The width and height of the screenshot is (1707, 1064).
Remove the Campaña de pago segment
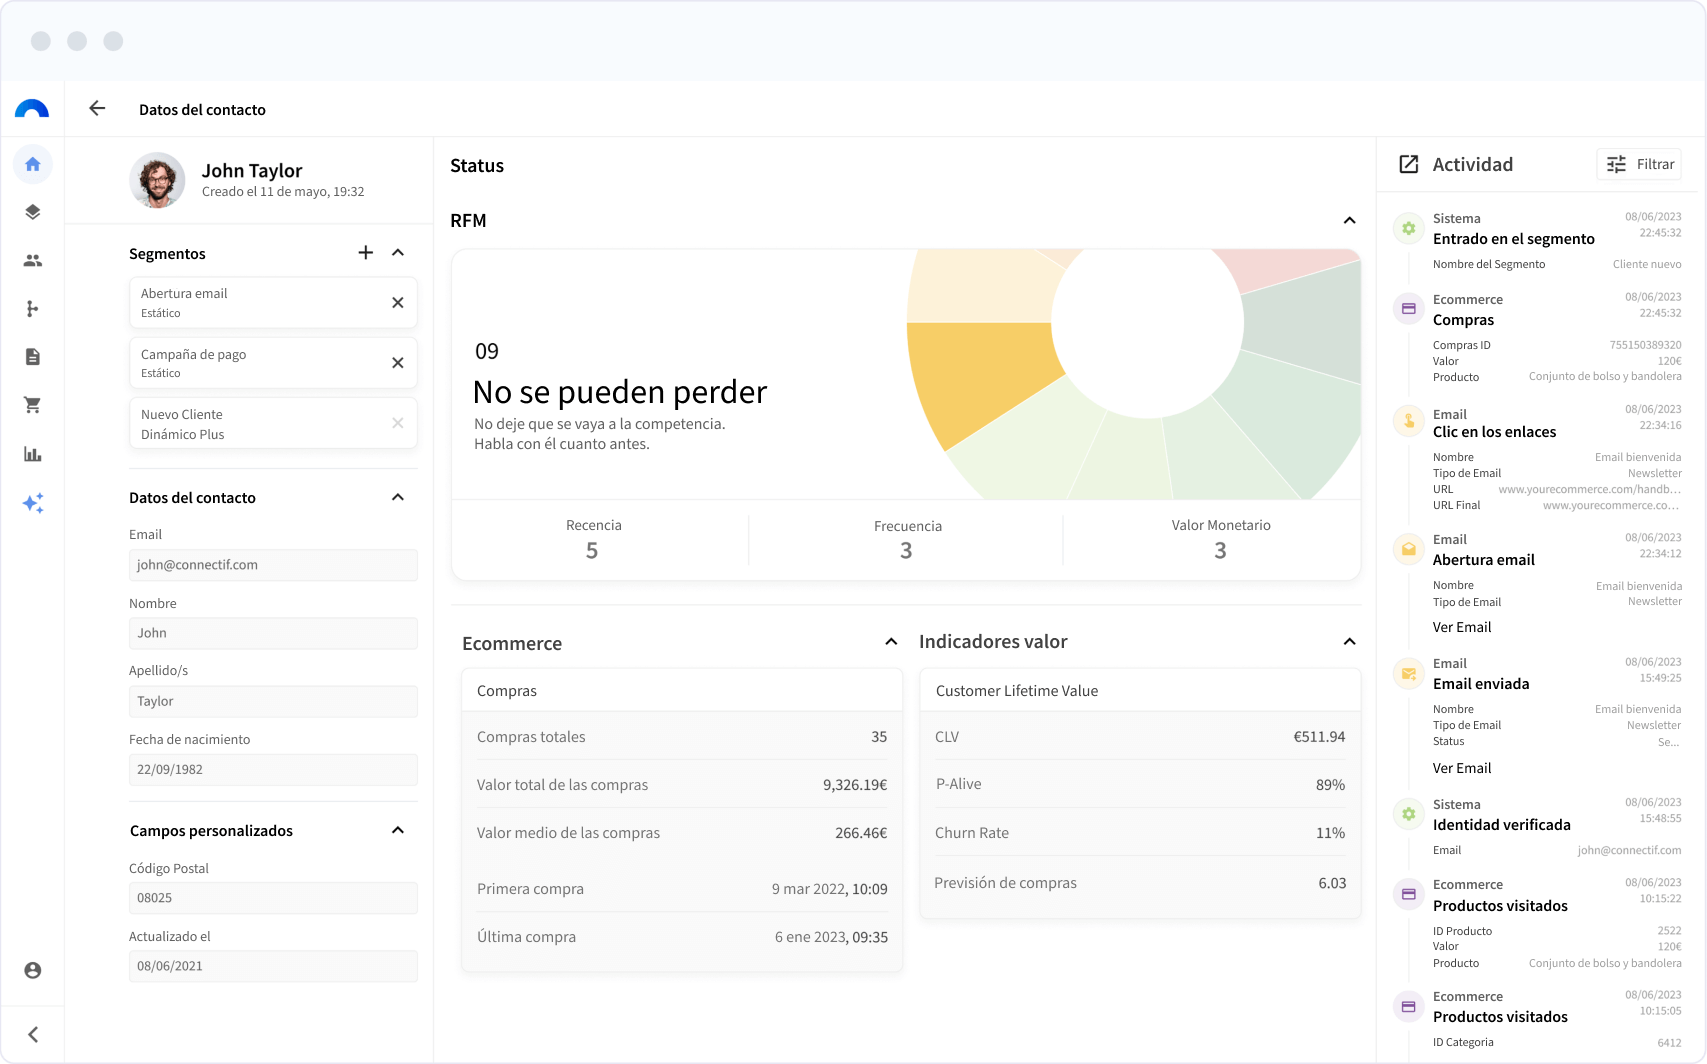[x=397, y=362]
